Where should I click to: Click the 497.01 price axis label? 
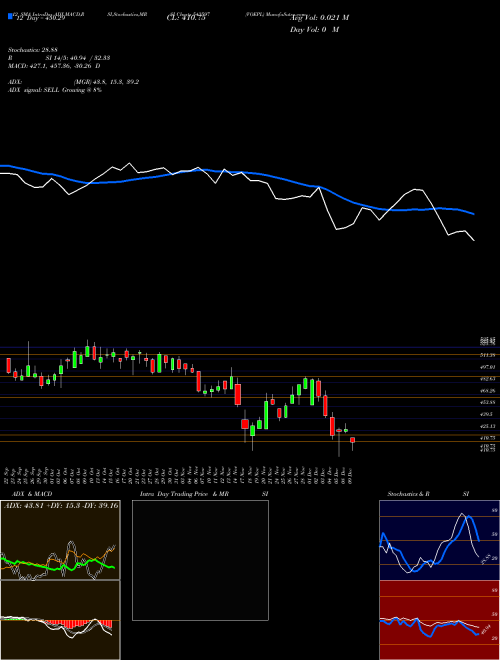point(488,367)
